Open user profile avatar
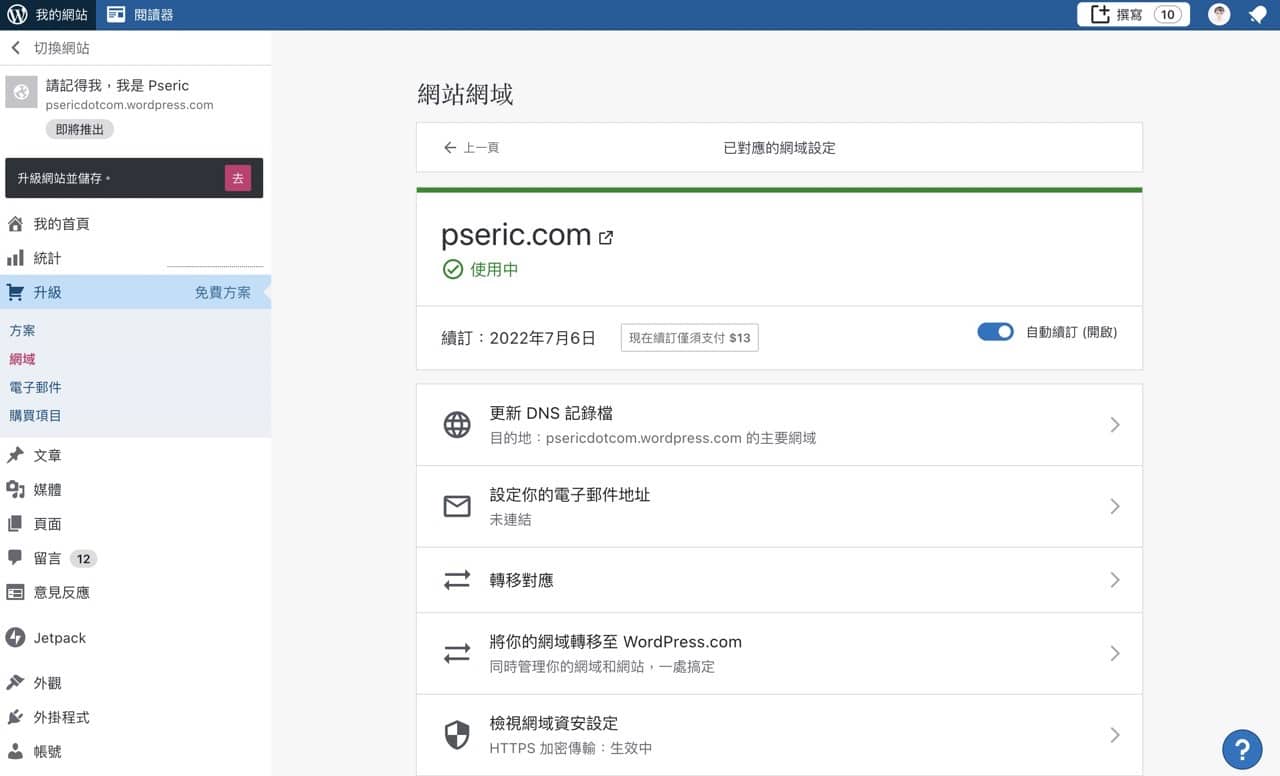This screenshot has height=776, width=1280. pyautogui.click(x=1219, y=14)
